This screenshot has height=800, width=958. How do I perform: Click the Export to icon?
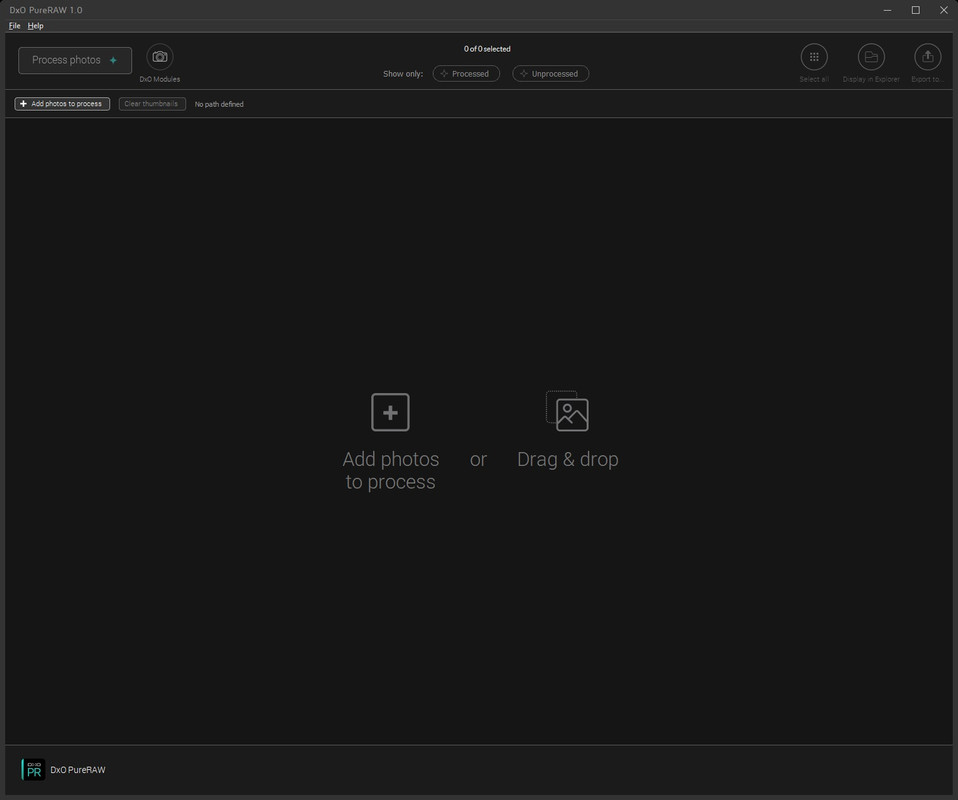click(927, 57)
